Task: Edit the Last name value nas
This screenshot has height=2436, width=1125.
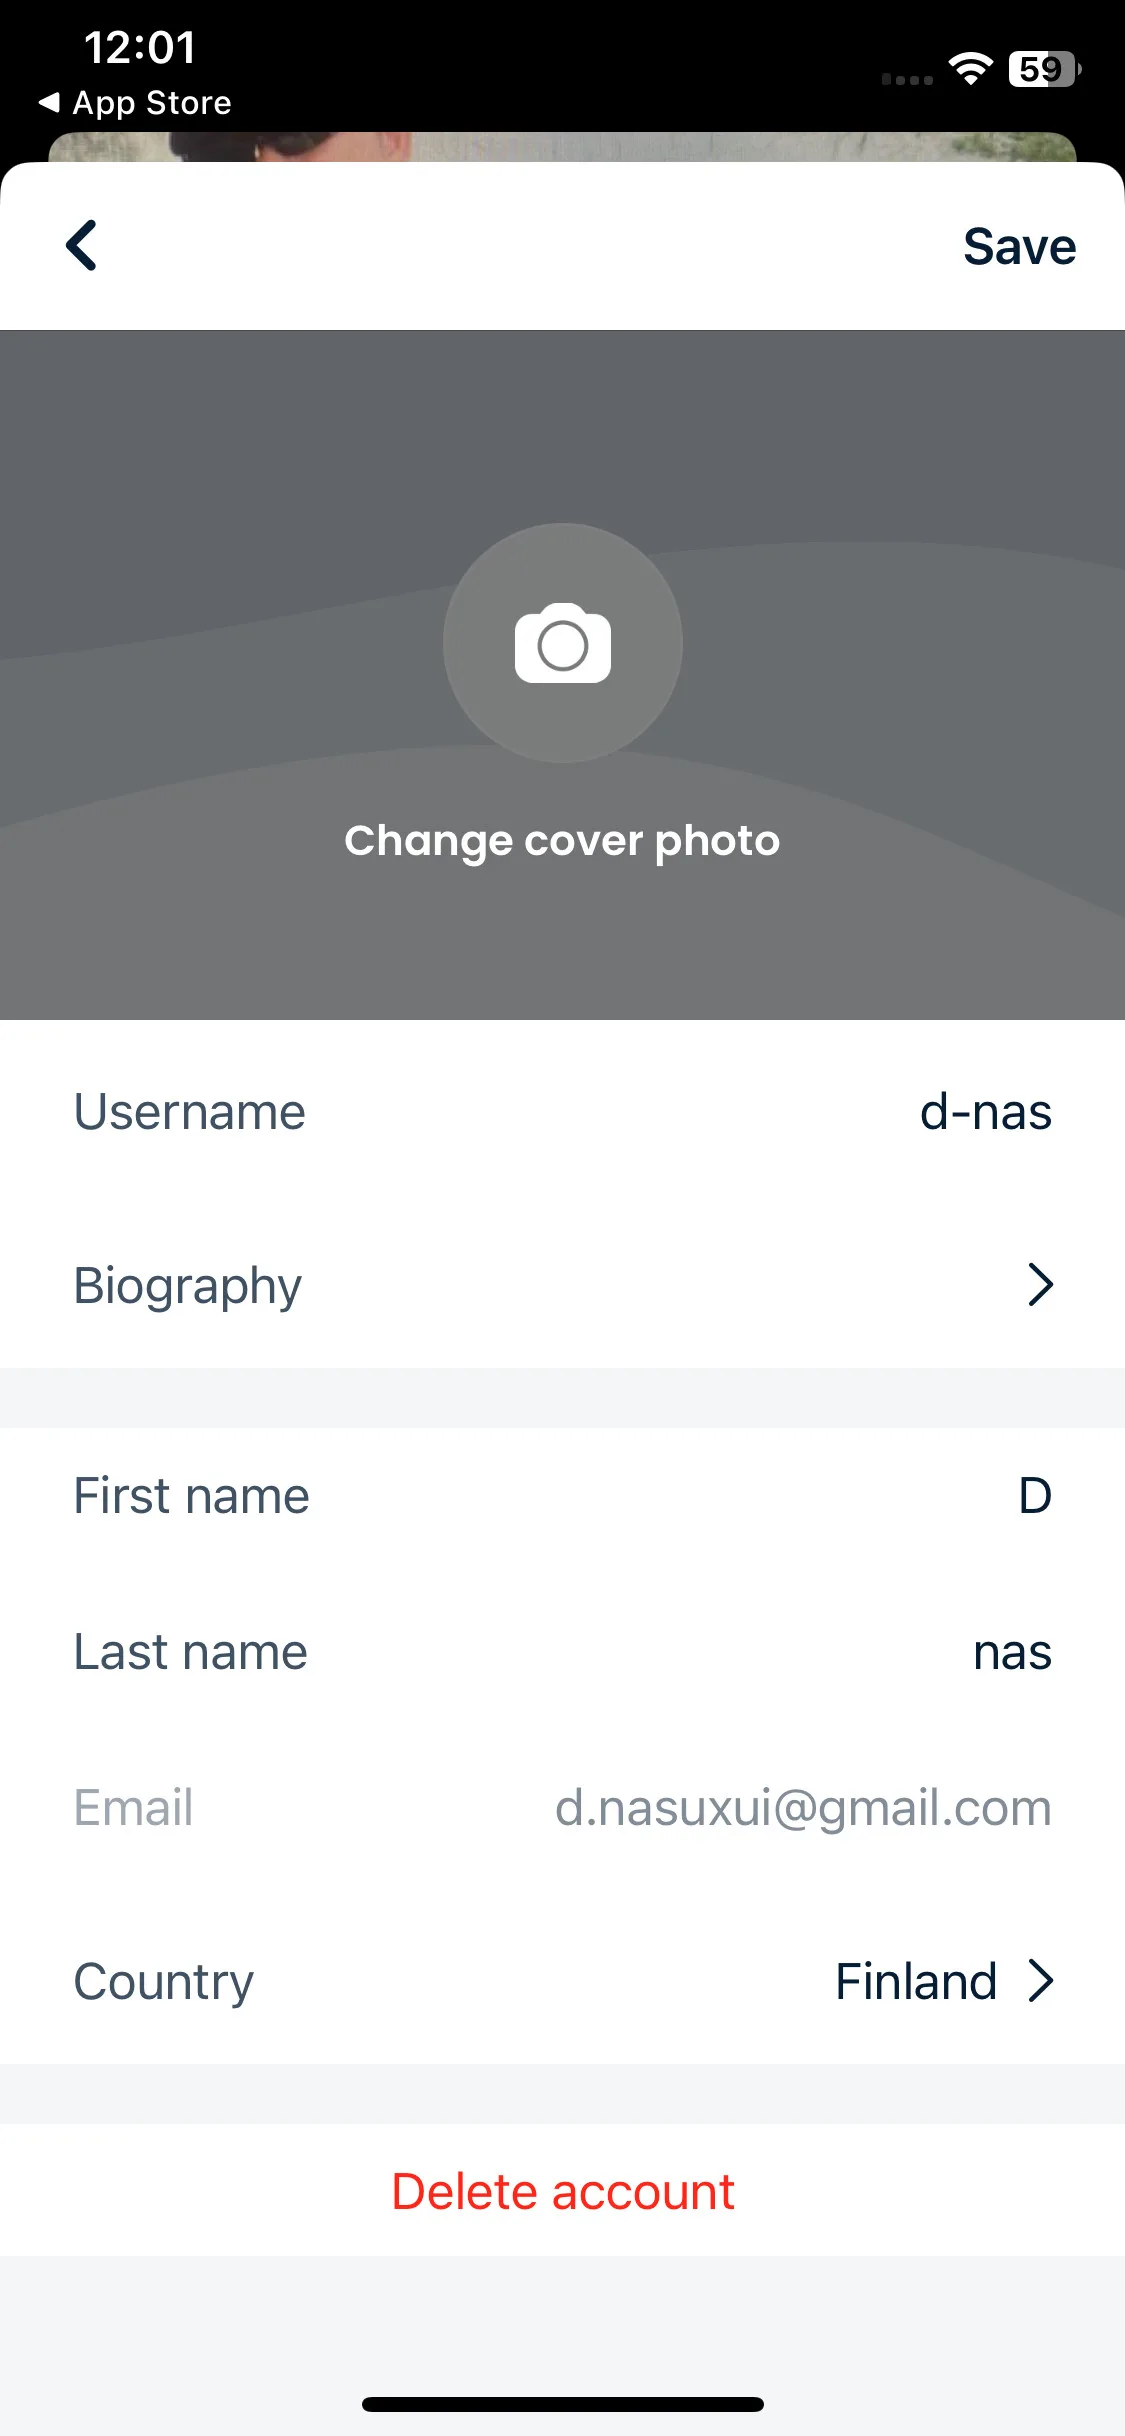Action: [1012, 1652]
